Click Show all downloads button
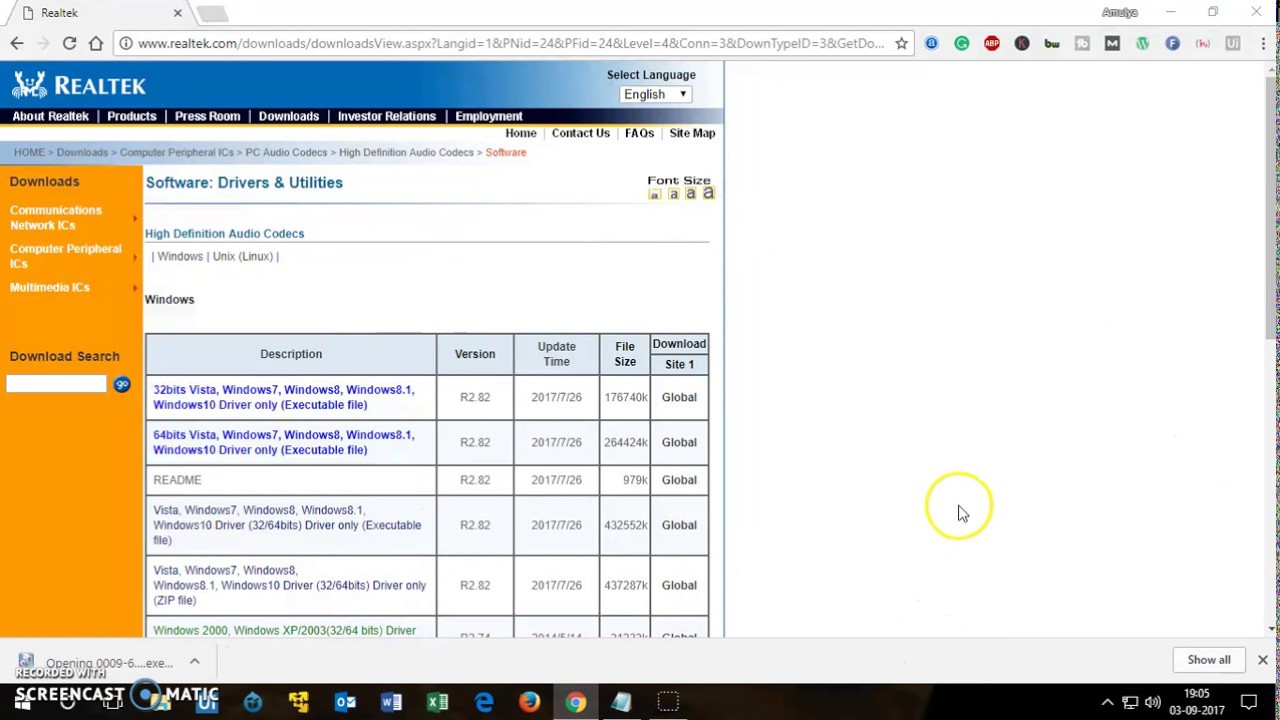This screenshot has width=1280, height=720. tap(1209, 660)
